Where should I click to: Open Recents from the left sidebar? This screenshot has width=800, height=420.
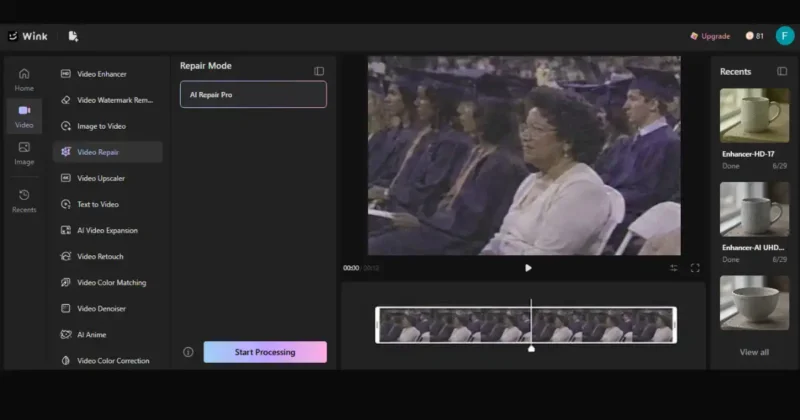24,201
